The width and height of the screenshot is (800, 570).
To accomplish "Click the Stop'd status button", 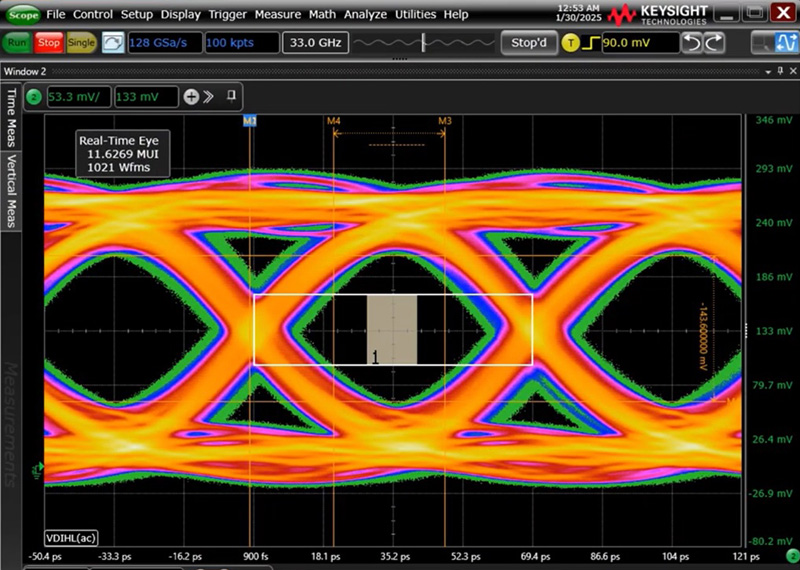I will point(529,43).
